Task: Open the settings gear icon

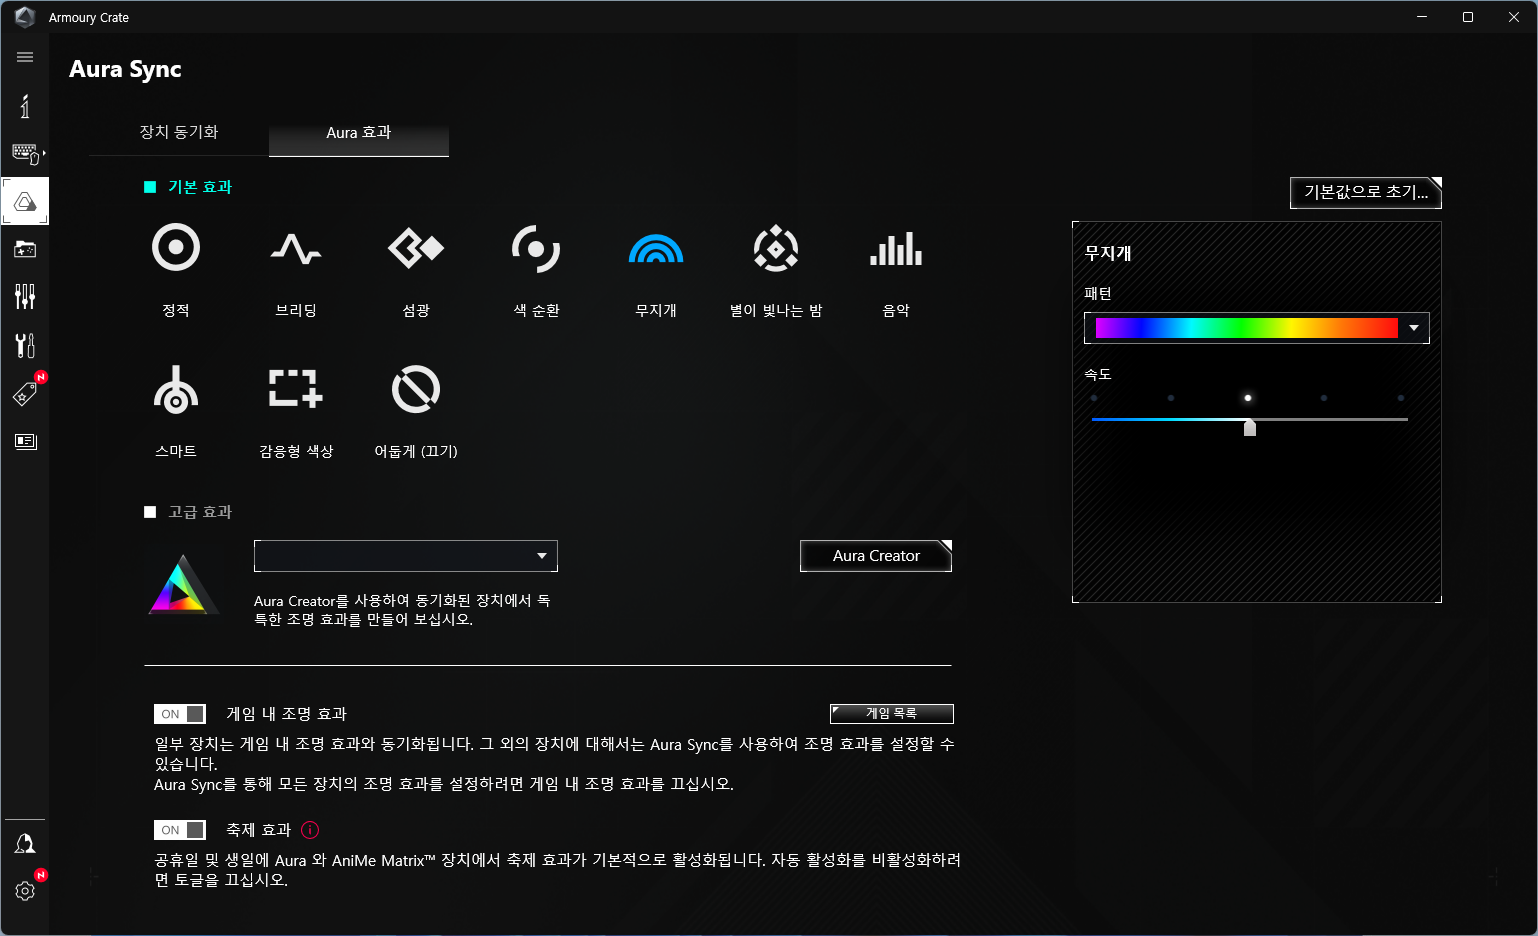Action: click(25, 890)
